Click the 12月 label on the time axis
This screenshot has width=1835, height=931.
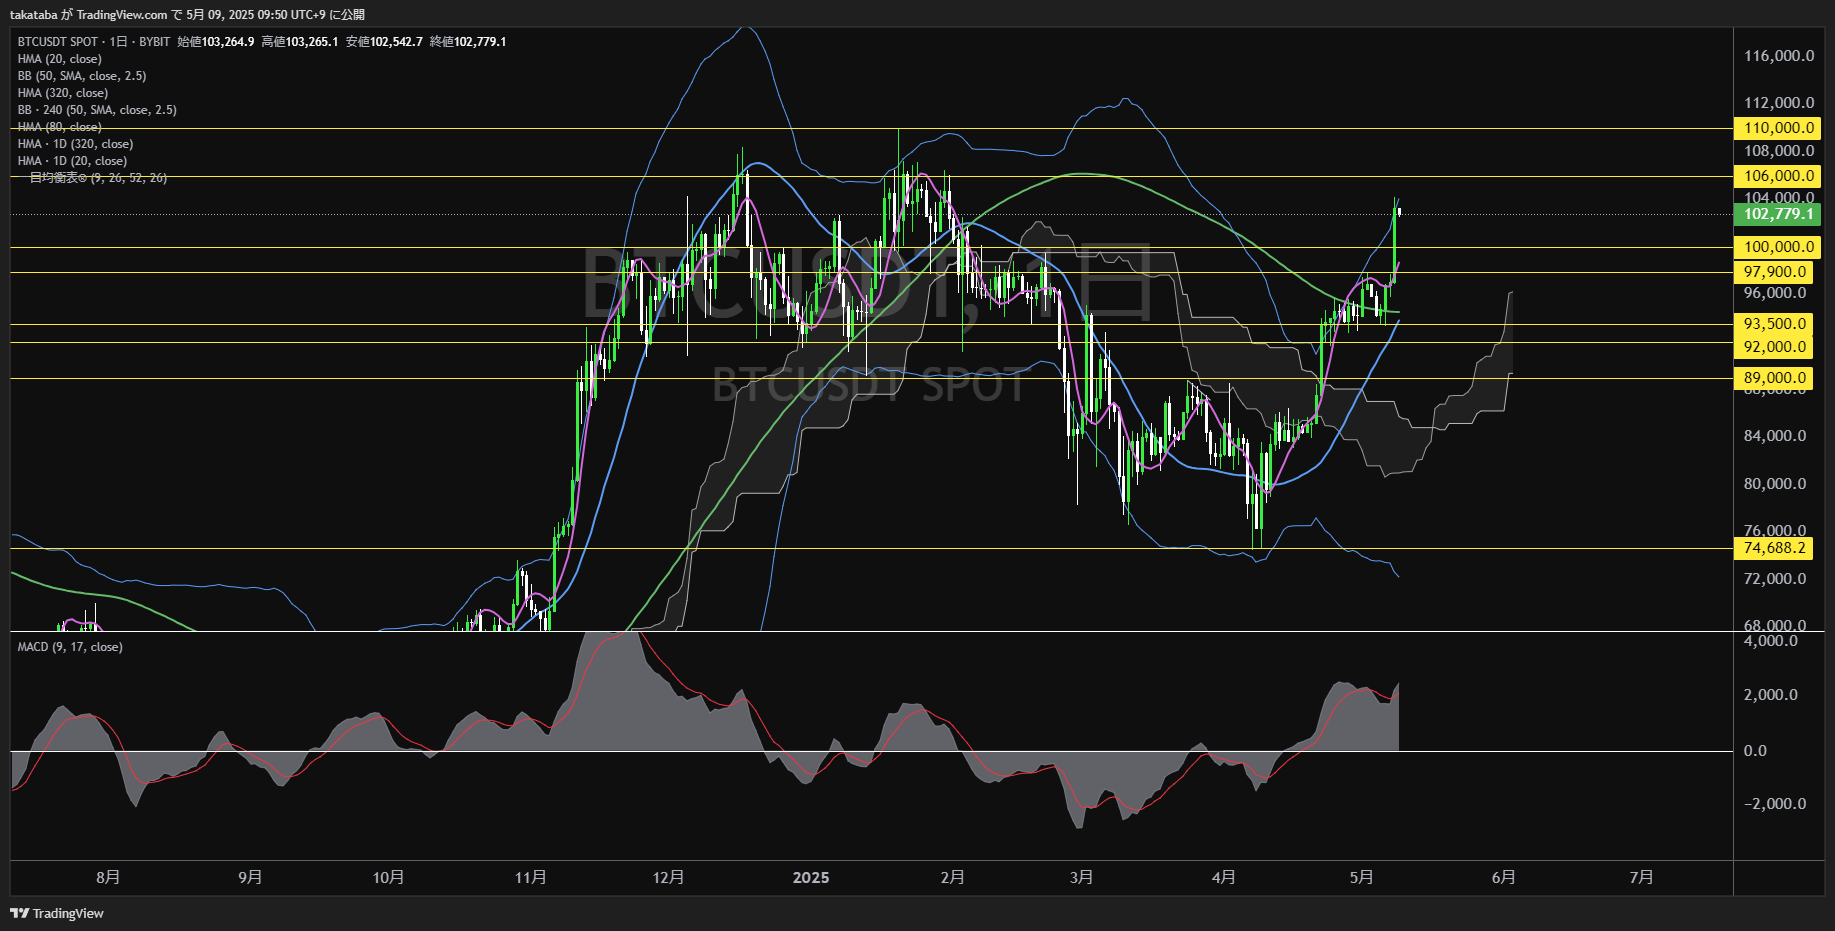(668, 877)
